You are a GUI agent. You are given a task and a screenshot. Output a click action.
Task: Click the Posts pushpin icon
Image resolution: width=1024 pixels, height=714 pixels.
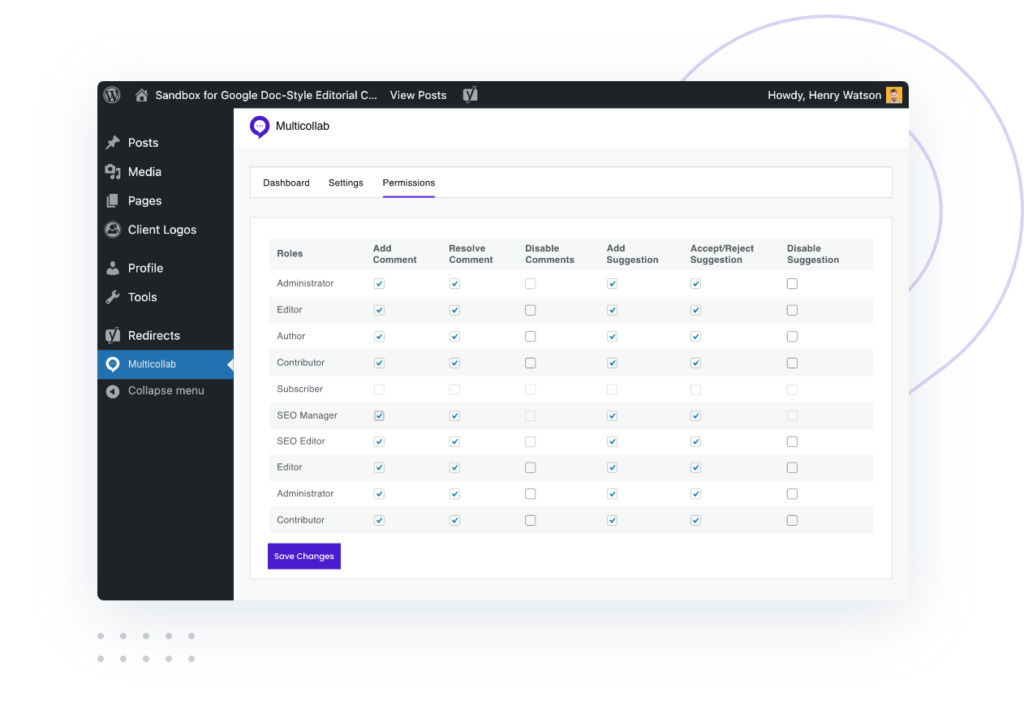pos(113,142)
